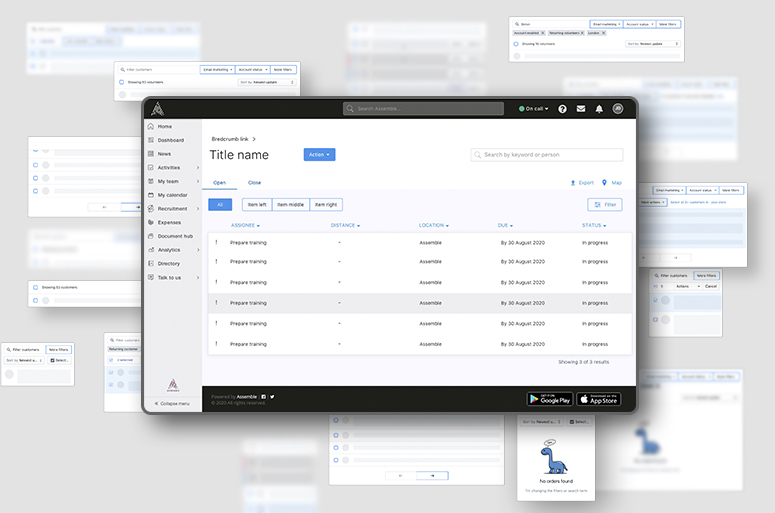Screen dimensions: 775x513
Task: Select the 'Item left' segmented toggle
Action: (257, 204)
